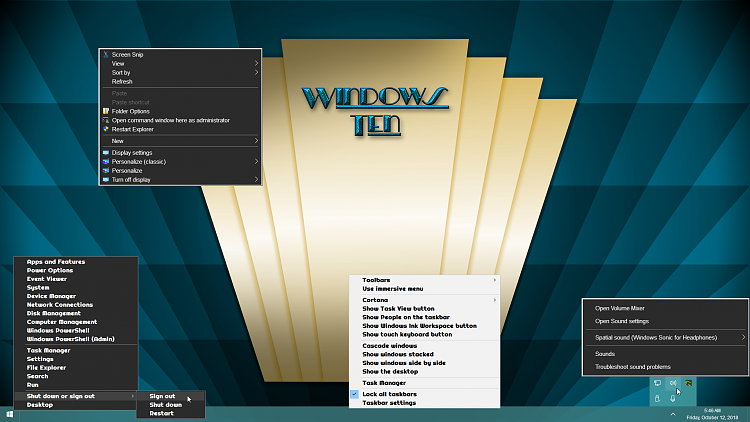The height and width of the screenshot is (422, 750).
Task: Click the command window icon in the context menu
Action: pos(106,120)
